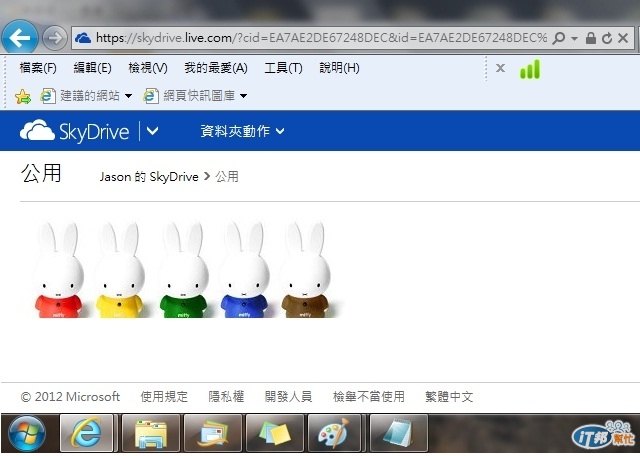Change language via 繁體中文 link
This screenshot has width=640, height=456.
(449, 397)
